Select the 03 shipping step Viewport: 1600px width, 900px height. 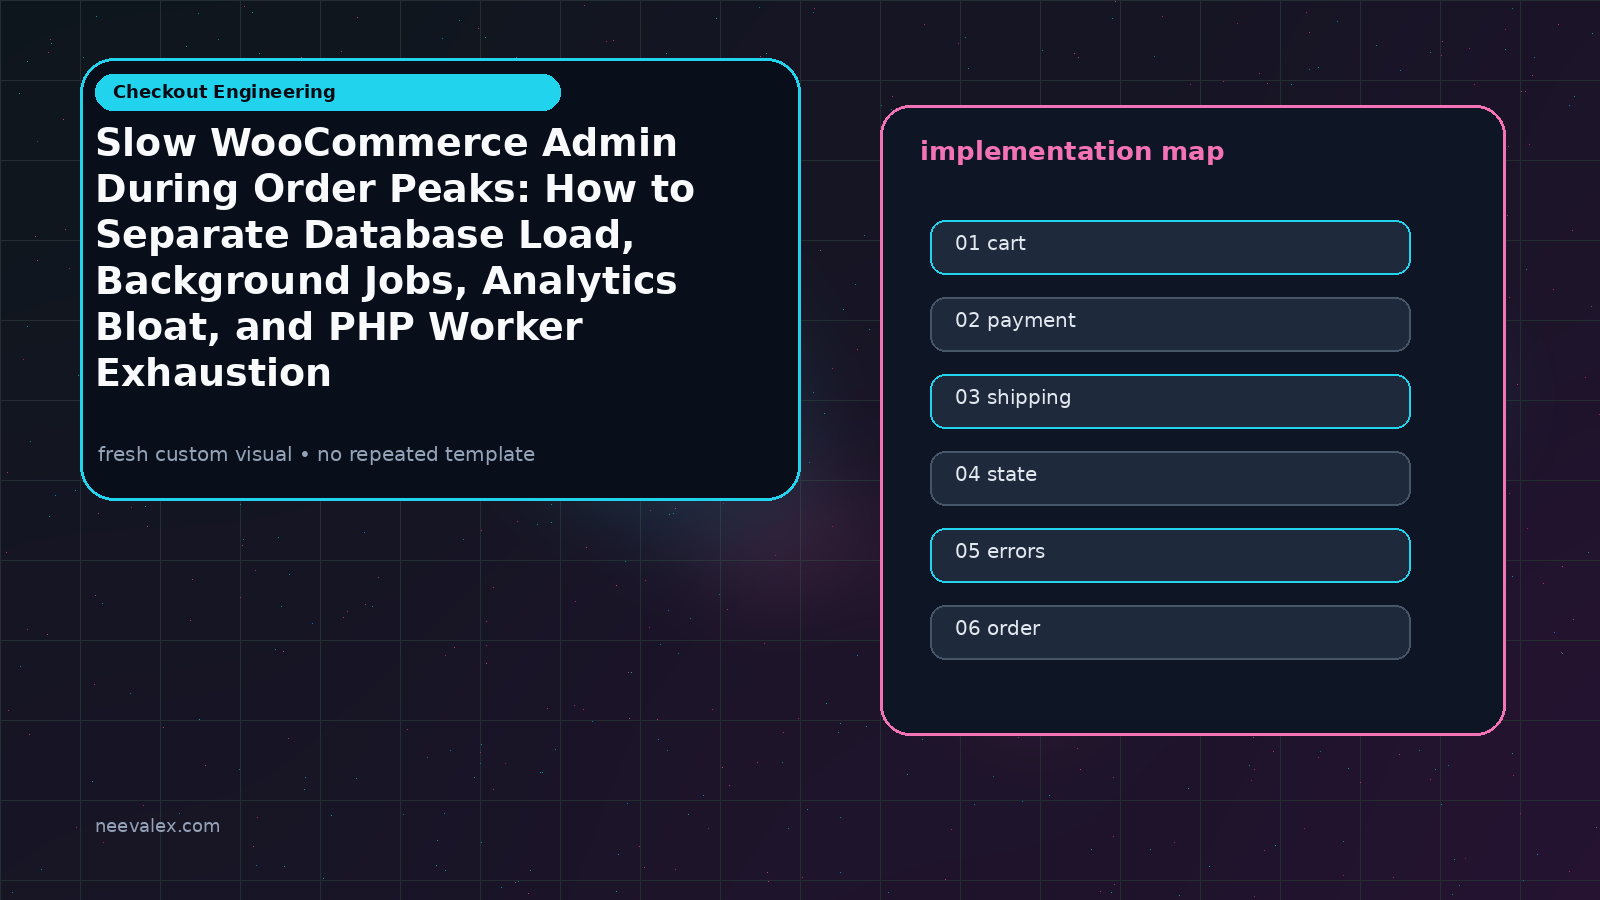tap(1170, 401)
